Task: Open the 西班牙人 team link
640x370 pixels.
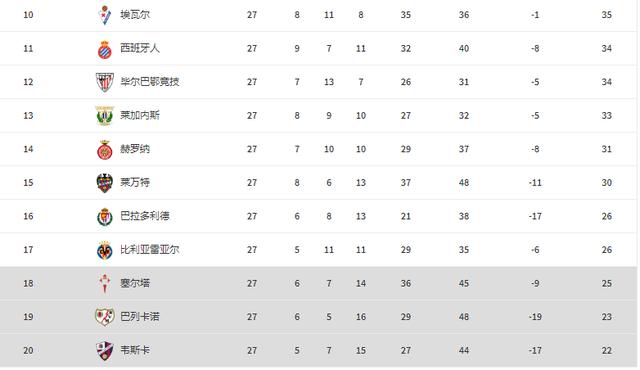Action: point(140,49)
